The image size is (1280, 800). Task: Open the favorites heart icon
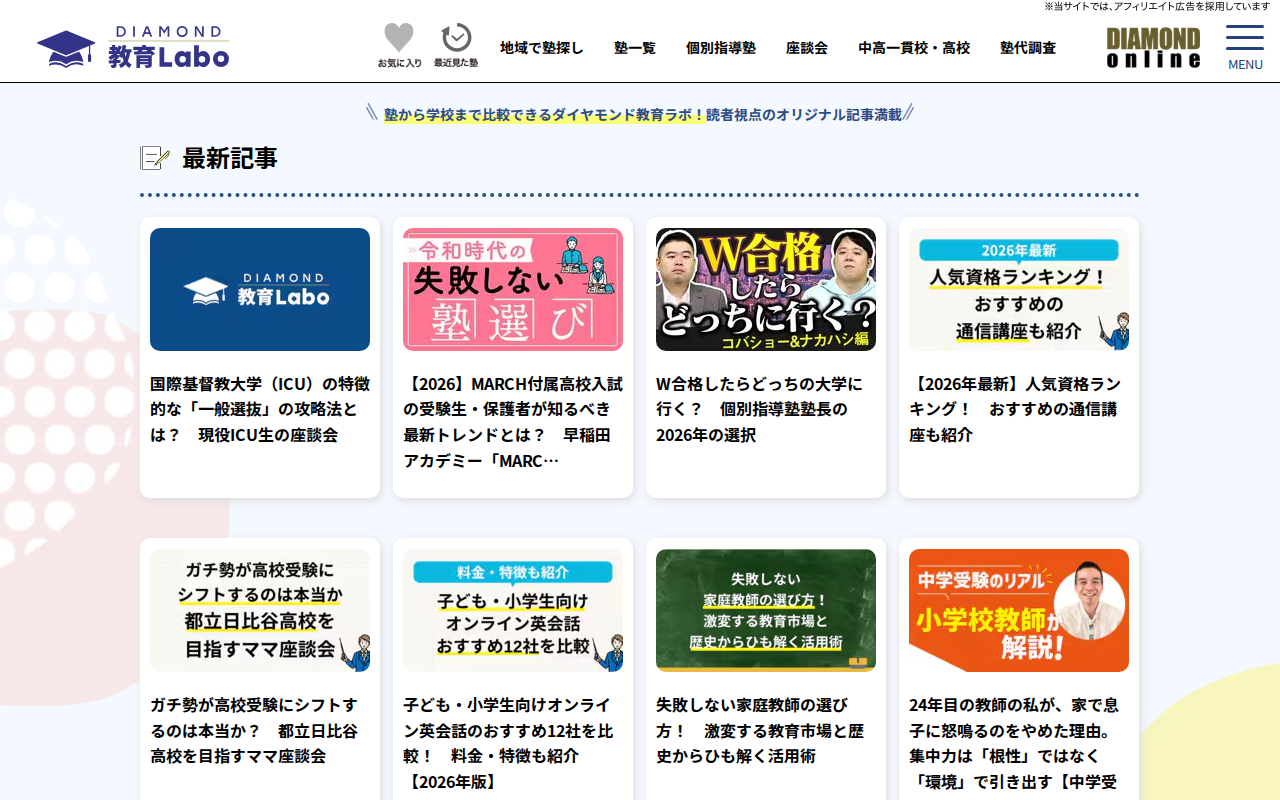tap(399, 46)
